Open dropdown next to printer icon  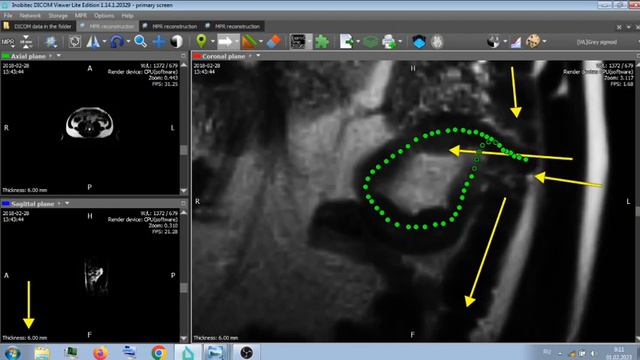click(x=400, y=42)
